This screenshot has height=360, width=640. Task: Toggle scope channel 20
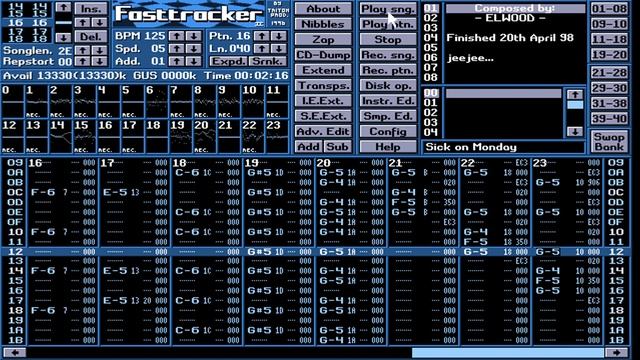click(204, 136)
